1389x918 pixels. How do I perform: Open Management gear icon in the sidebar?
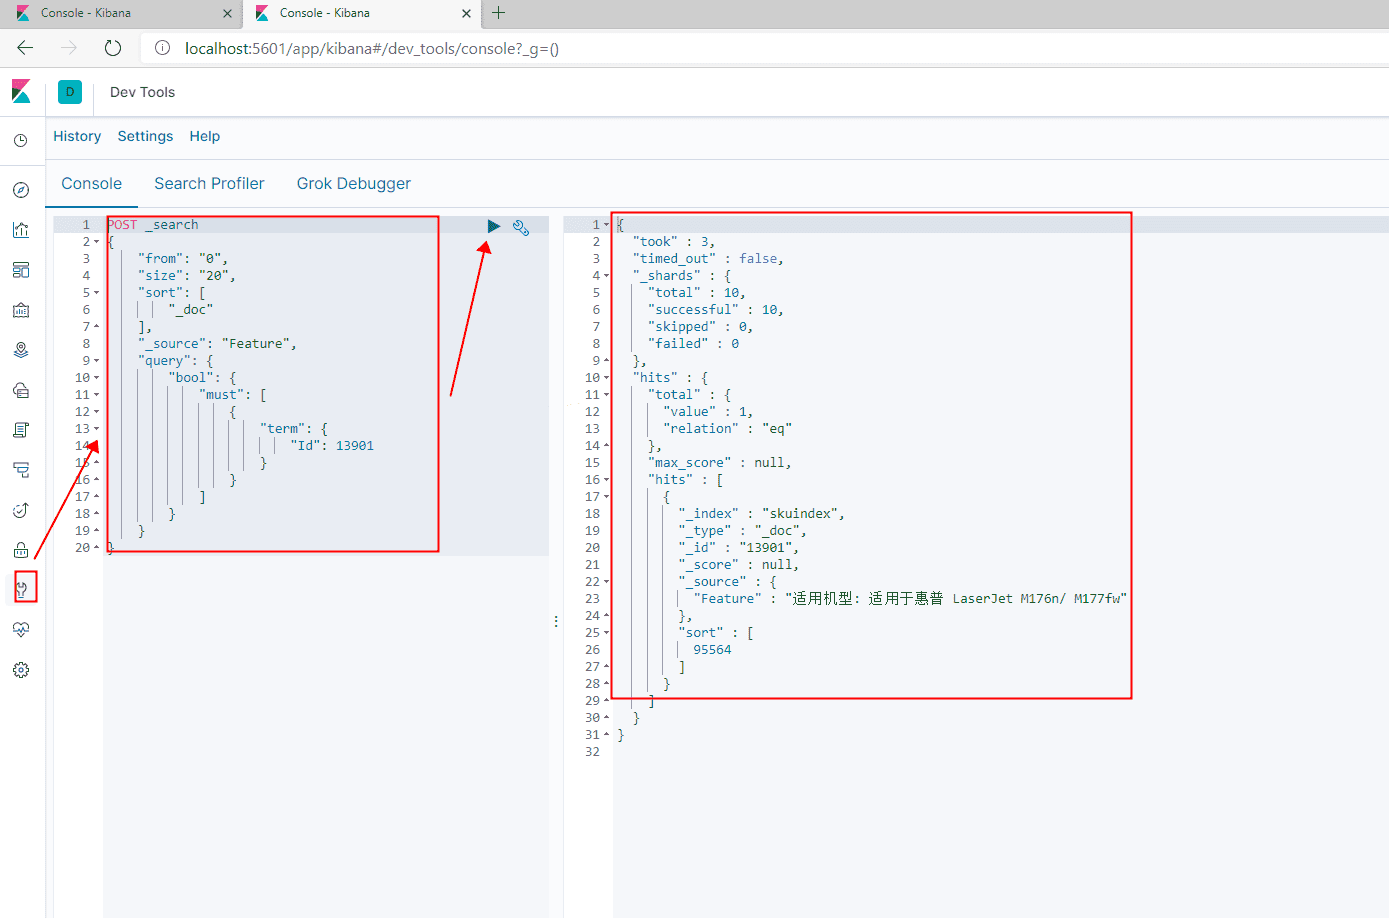point(21,670)
